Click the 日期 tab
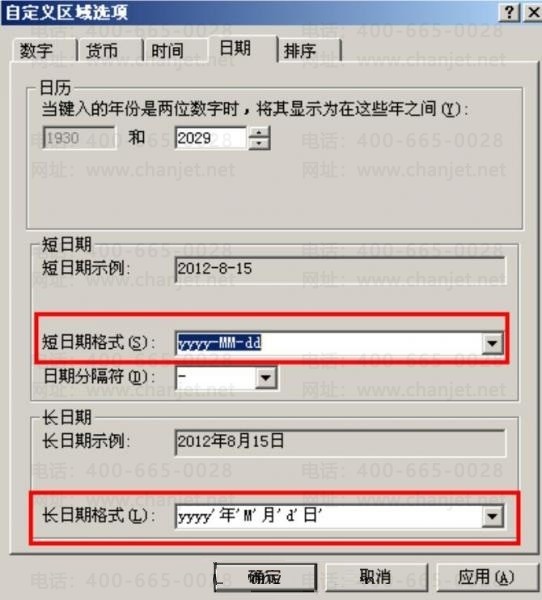542x600 pixels. tap(243, 49)
